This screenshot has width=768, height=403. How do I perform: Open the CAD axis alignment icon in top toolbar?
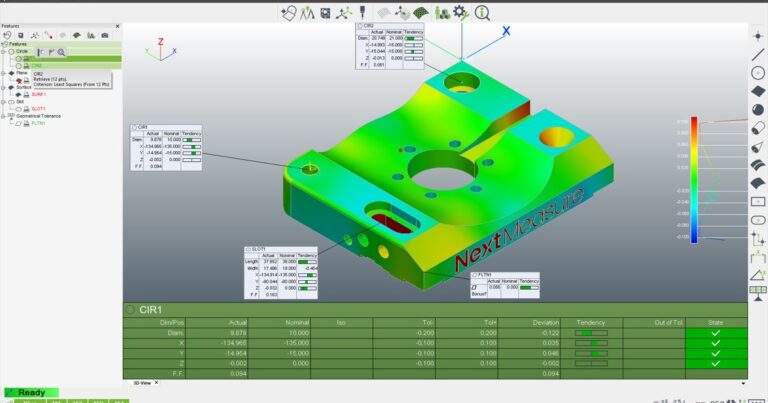402,13
